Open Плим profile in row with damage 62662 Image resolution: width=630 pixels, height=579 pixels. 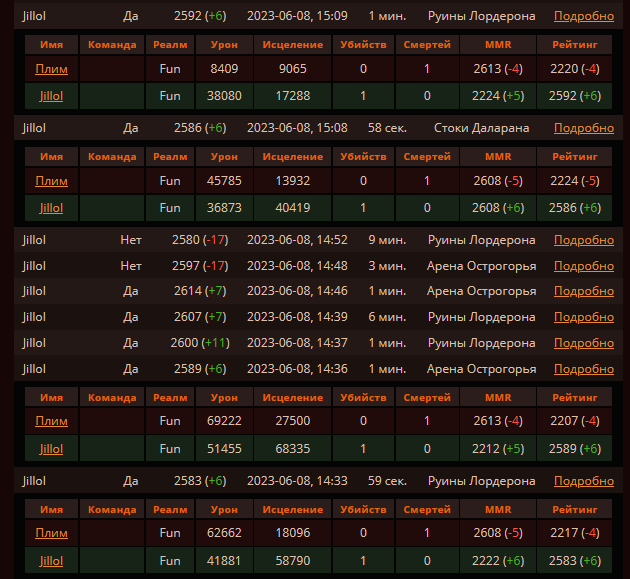coord(51,533)
